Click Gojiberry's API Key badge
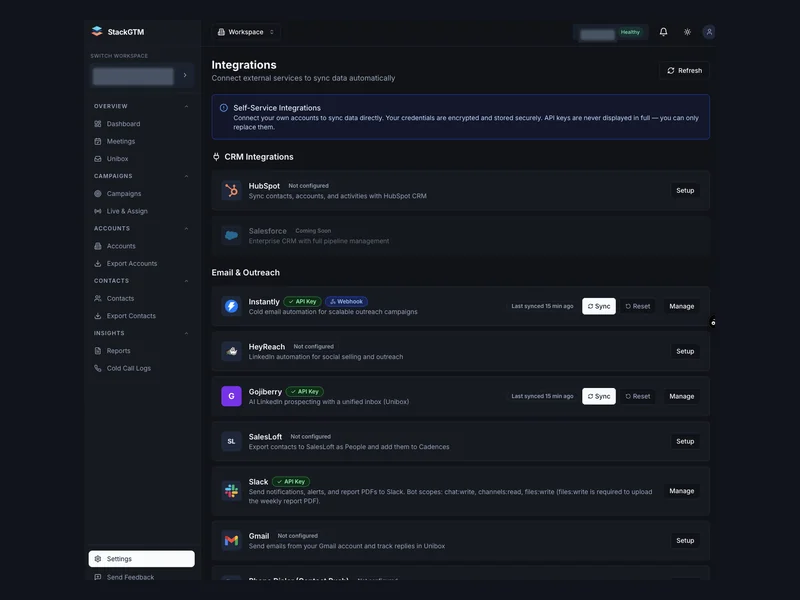The width and height of the screenshot is (800, 600). pos(305,391)
